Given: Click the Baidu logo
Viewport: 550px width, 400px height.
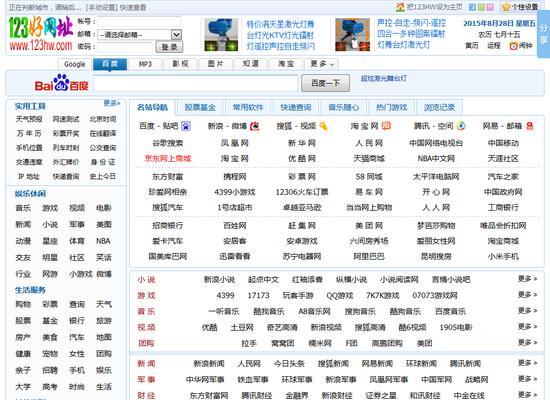Looking at the screenshot, I should [61, 84].
